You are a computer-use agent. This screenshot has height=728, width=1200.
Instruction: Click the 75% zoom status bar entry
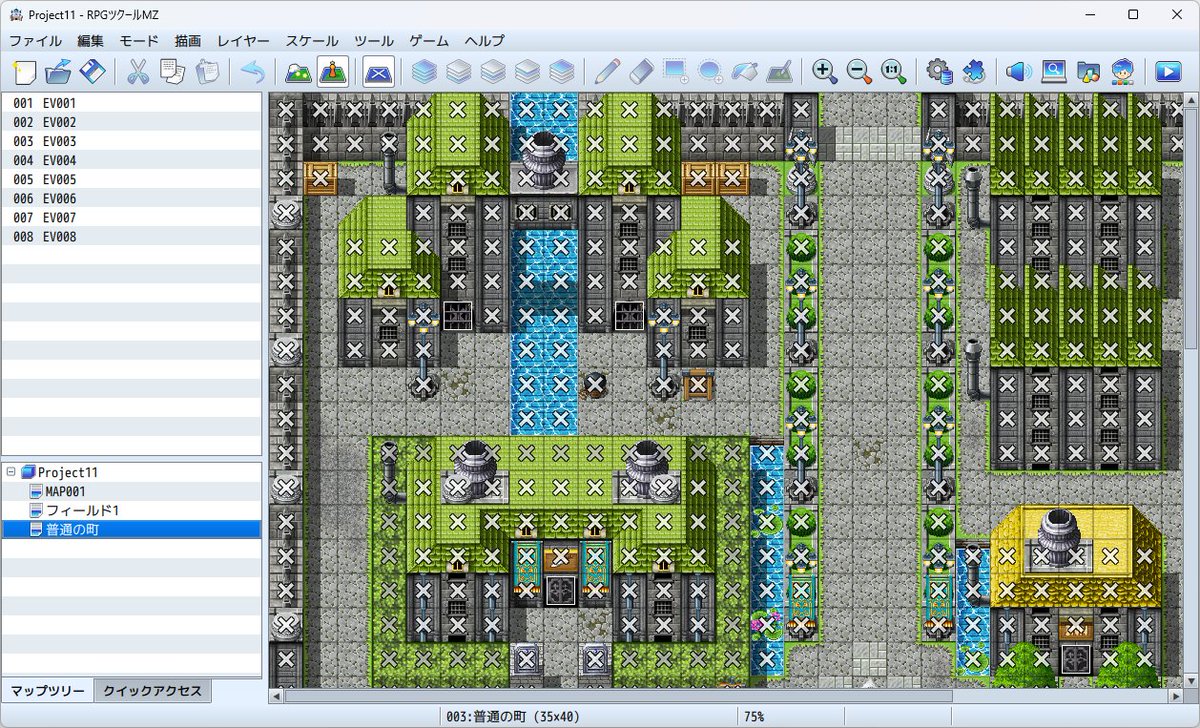[755, 717]
